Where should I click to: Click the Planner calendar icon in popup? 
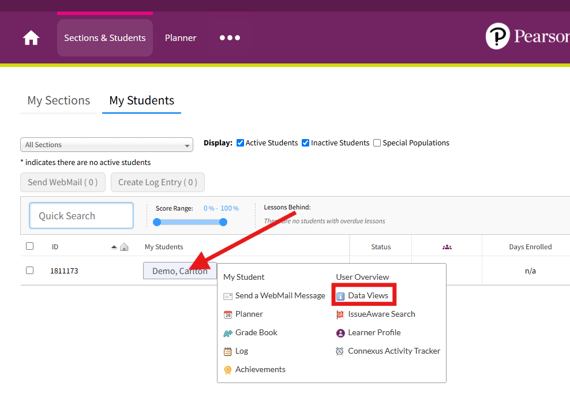[x=228, y=314]
